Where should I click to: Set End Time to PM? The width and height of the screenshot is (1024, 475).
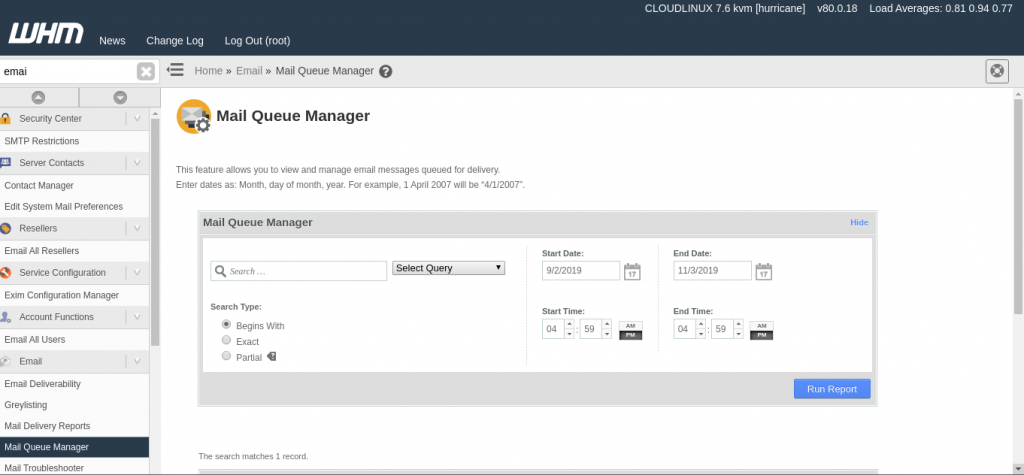pos(761,335)
